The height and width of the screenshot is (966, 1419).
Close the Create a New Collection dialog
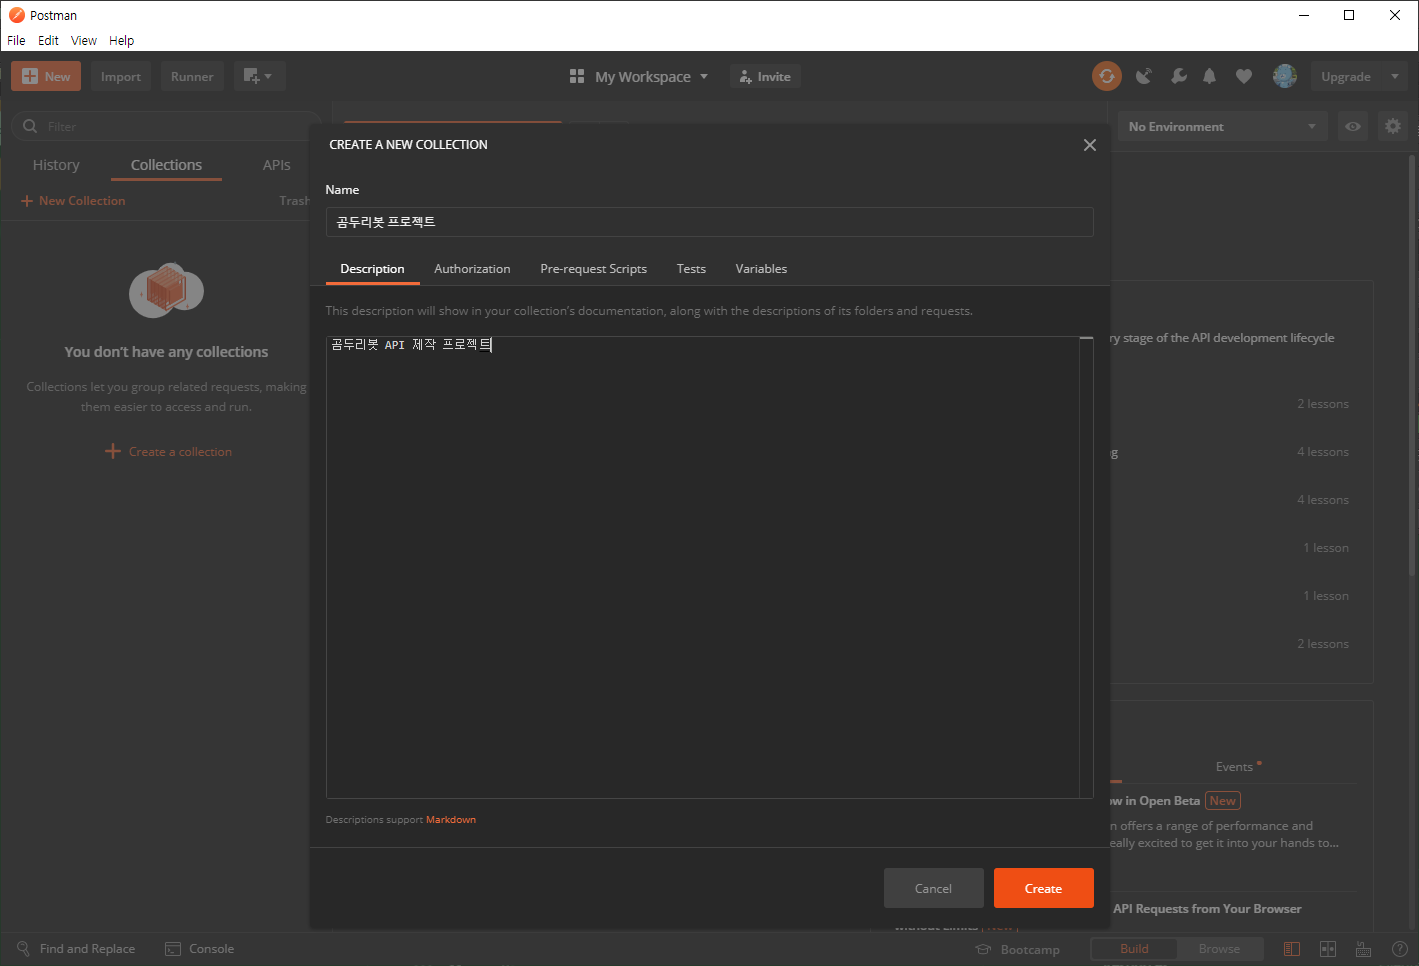[x=1090, y=145]
